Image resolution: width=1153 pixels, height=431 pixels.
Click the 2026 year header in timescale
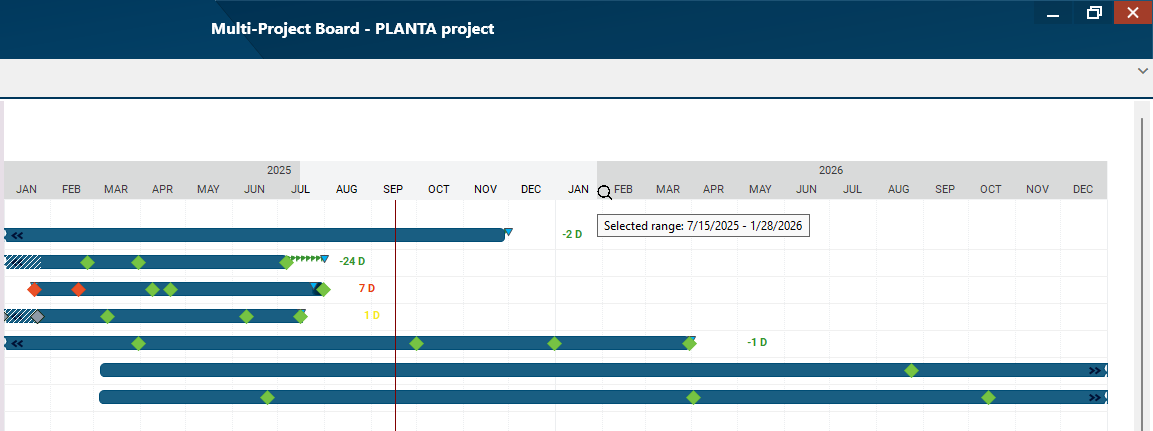tap(830, 171)
